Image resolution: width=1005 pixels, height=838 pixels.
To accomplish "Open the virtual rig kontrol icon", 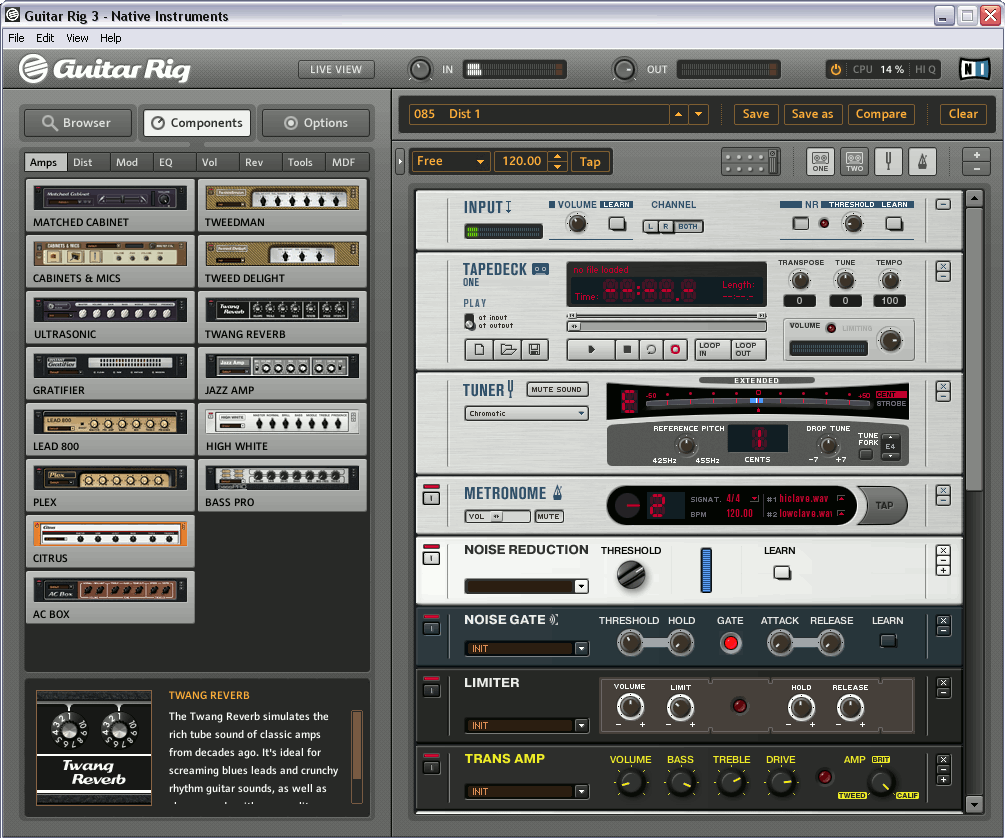I will coord(750,162).
